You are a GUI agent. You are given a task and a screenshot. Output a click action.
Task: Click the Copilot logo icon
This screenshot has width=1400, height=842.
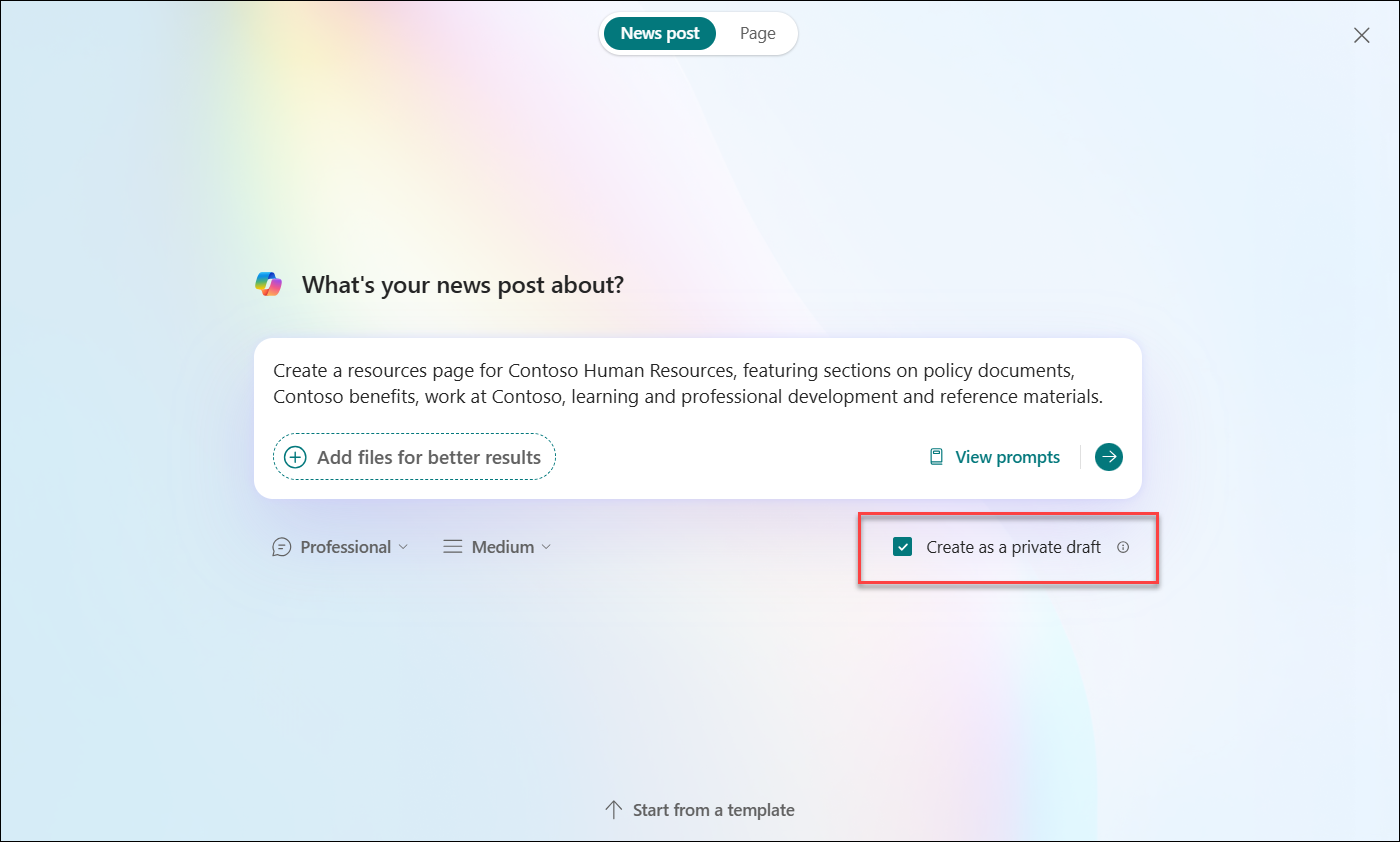268,283
